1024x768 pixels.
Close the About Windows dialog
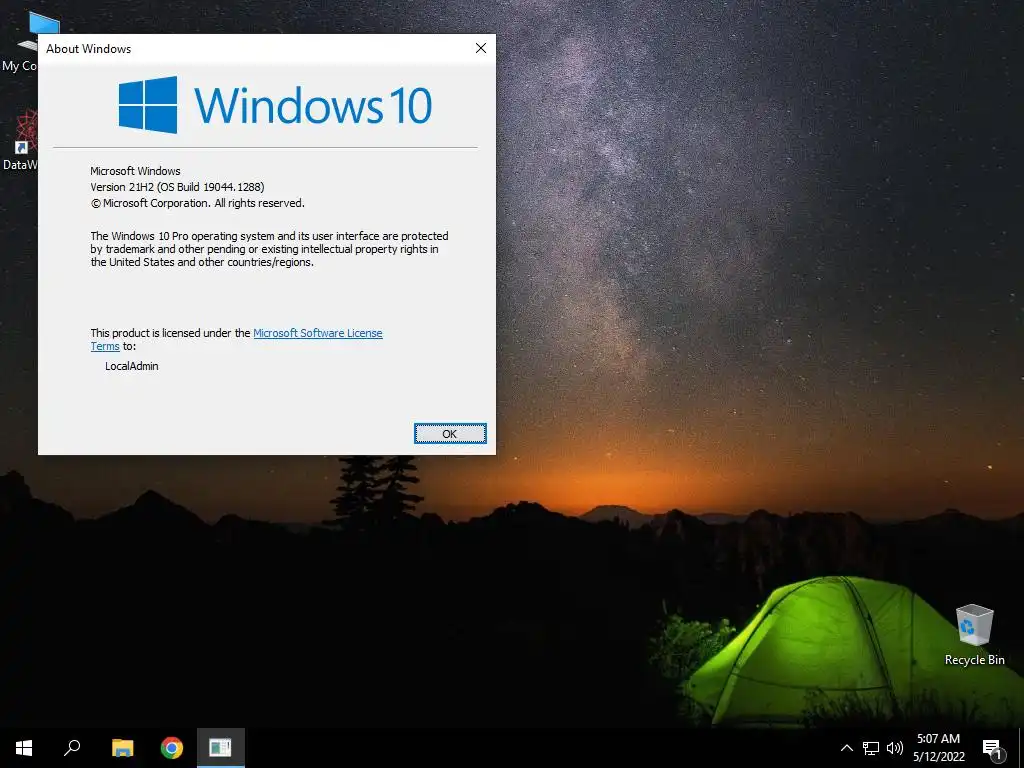coord(481,48)
